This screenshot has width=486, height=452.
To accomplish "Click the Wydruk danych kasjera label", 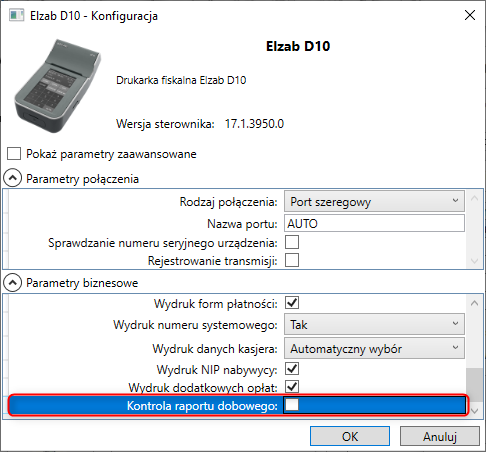I will click(215, 349).
